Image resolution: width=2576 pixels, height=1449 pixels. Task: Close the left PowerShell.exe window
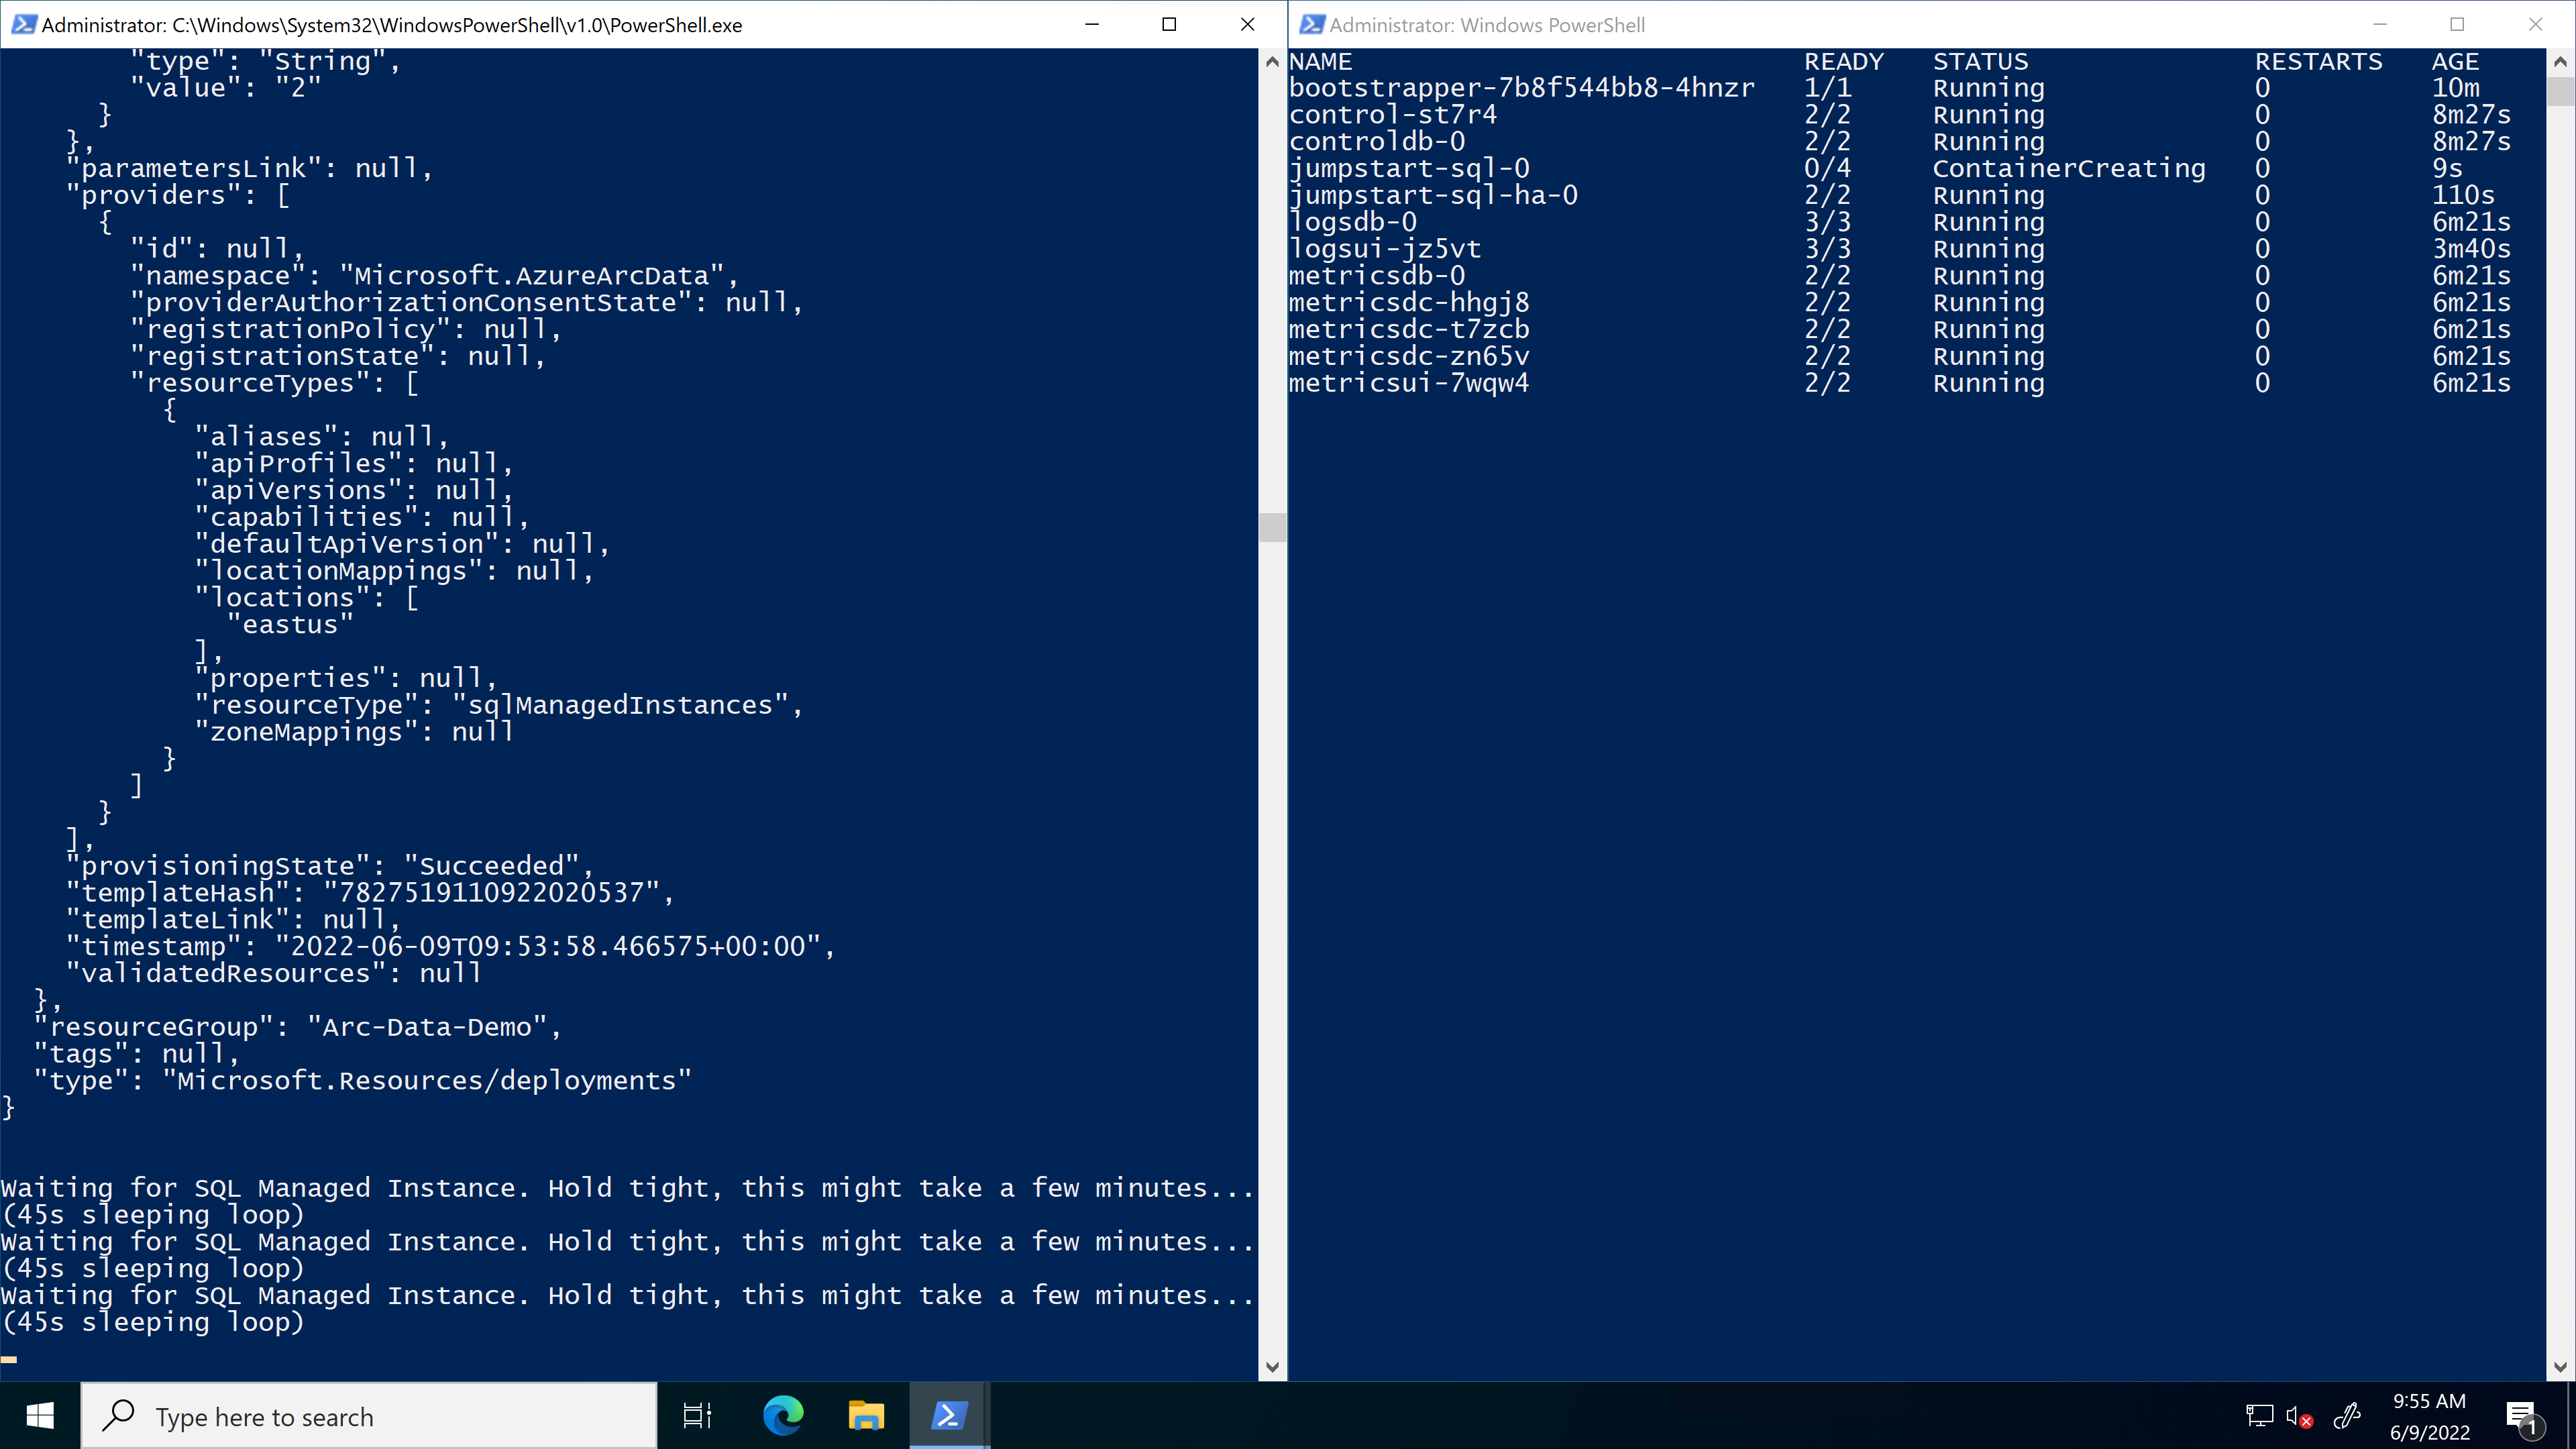pyautogui.click(x=1247, y=24)
